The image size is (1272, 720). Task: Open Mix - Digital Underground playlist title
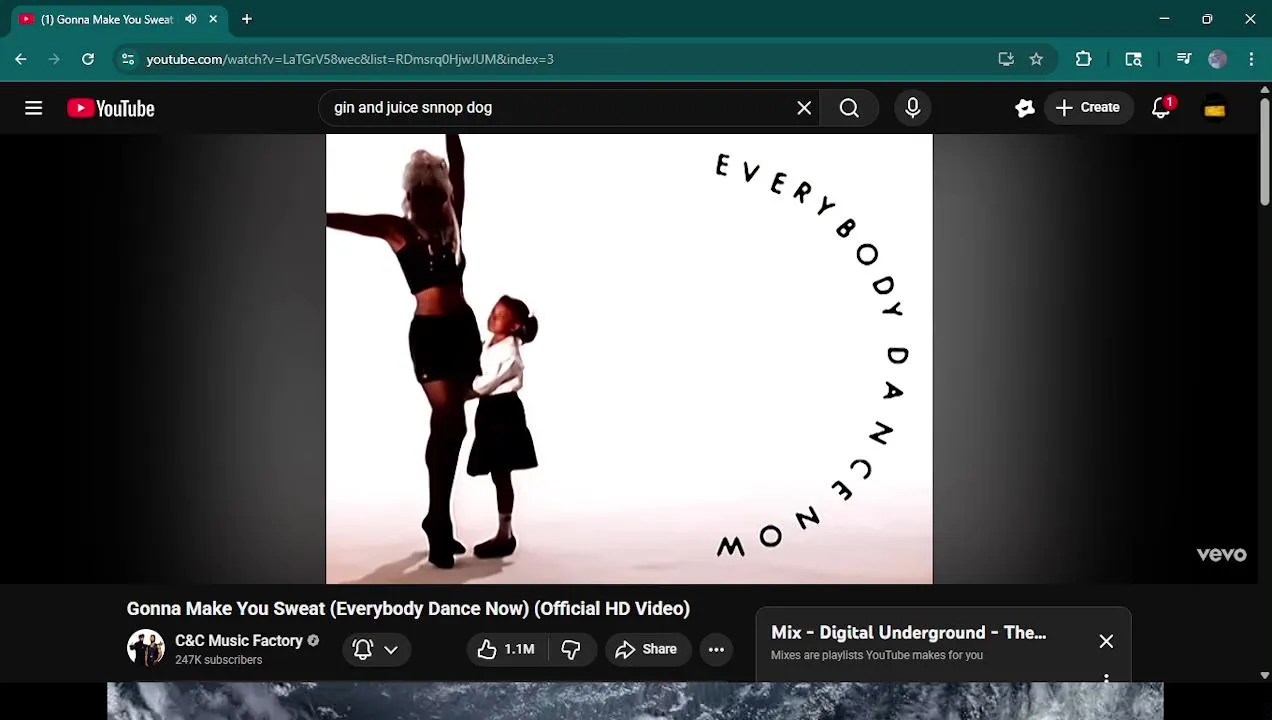click(908, 632)
